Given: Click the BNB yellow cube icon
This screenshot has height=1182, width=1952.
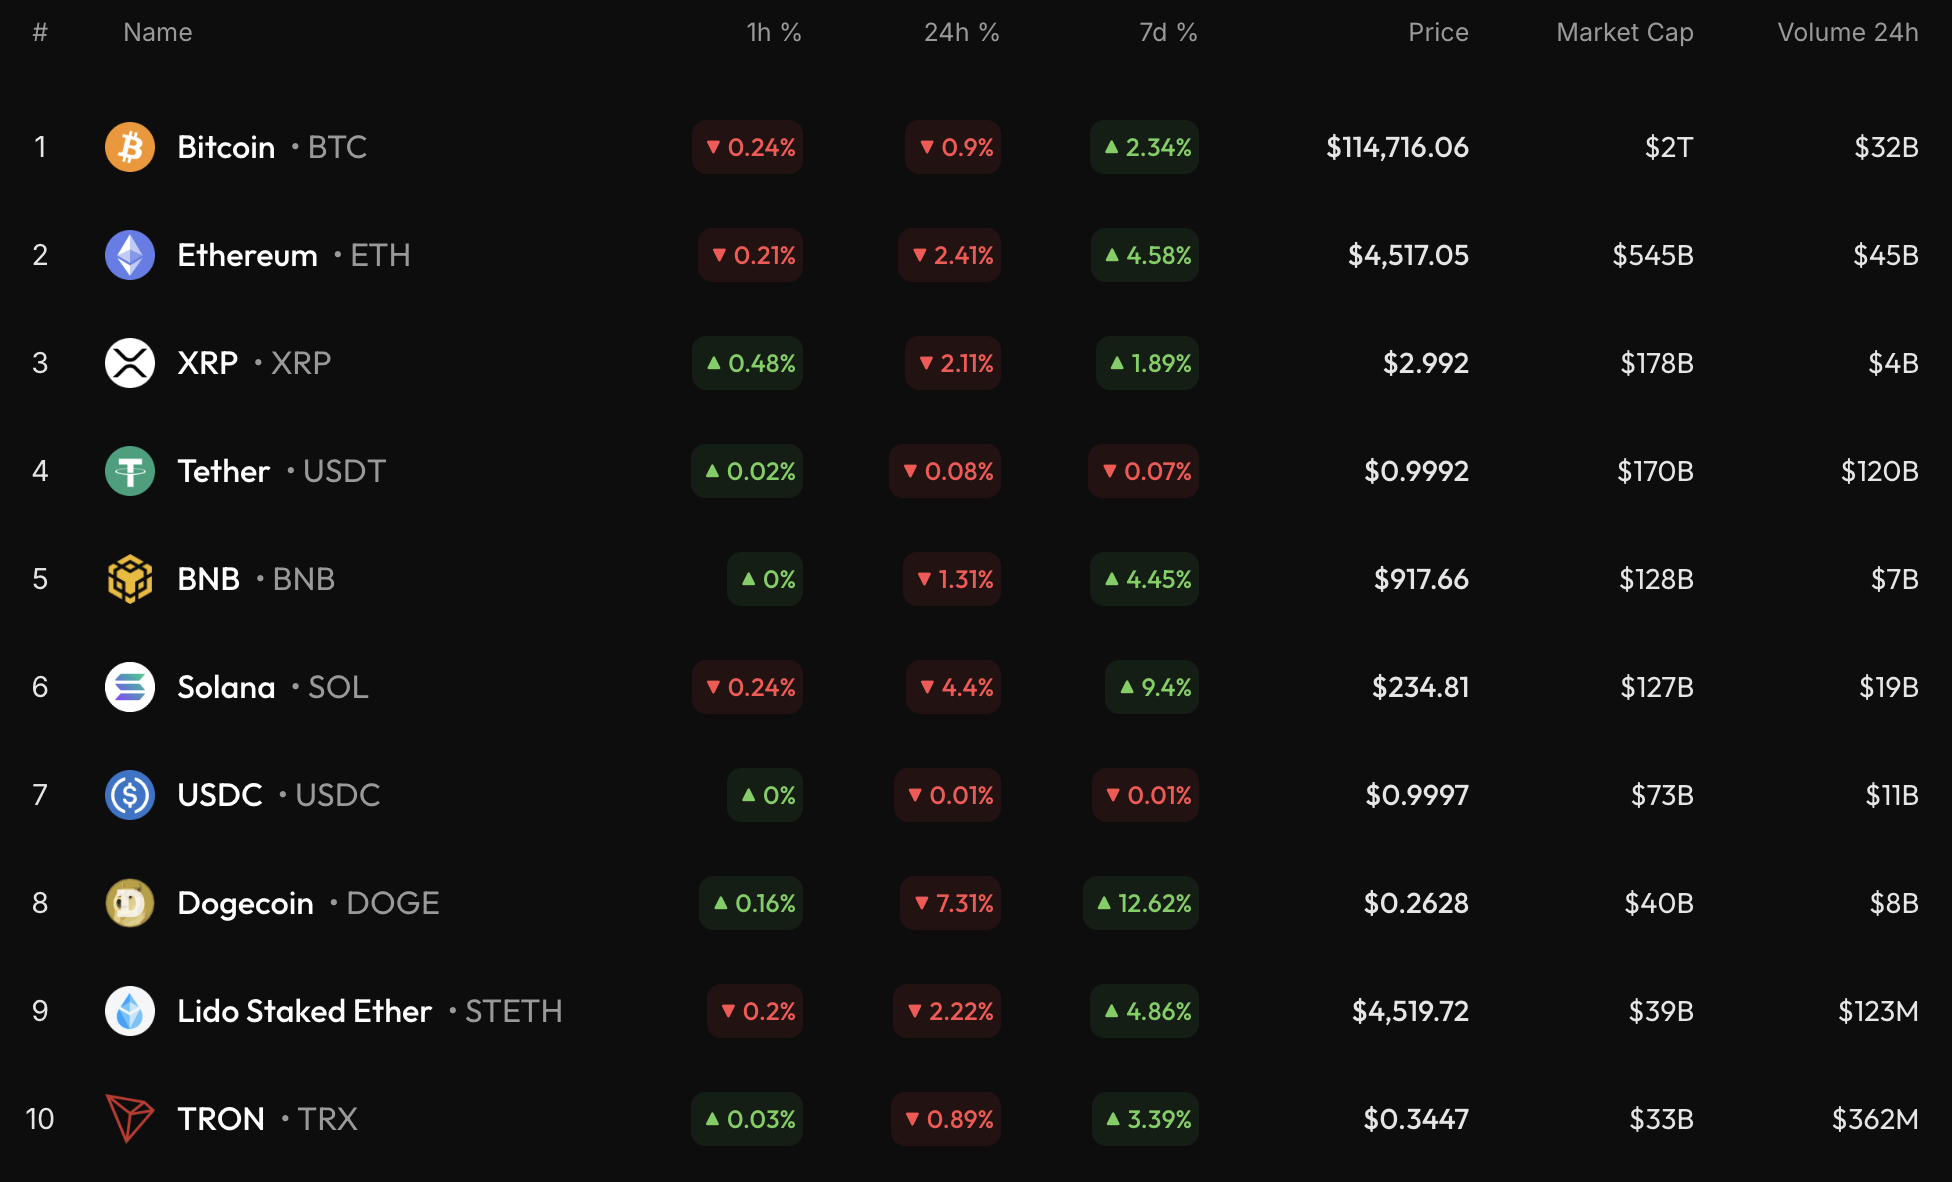Looking at the screenshot, I should pyautogui.click(x=130, y=579).
